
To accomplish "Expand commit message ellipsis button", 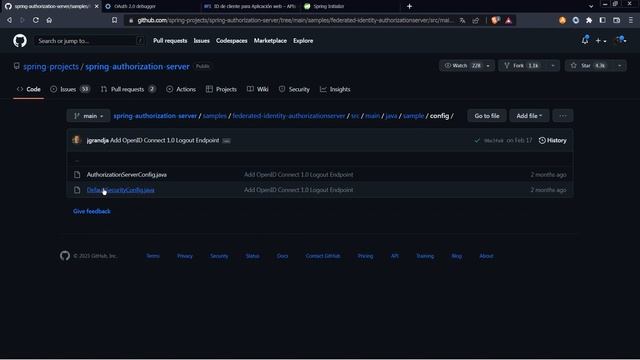I will click(x=227, y=141).
